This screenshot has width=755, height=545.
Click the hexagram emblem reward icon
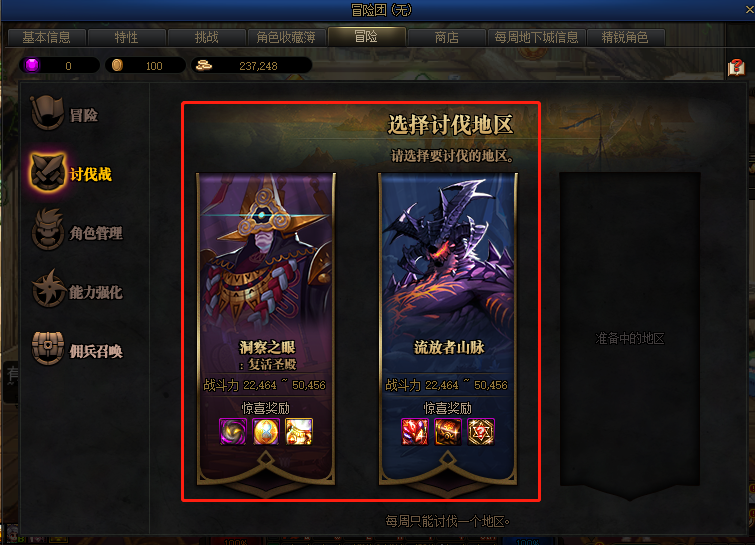point(481,431)
